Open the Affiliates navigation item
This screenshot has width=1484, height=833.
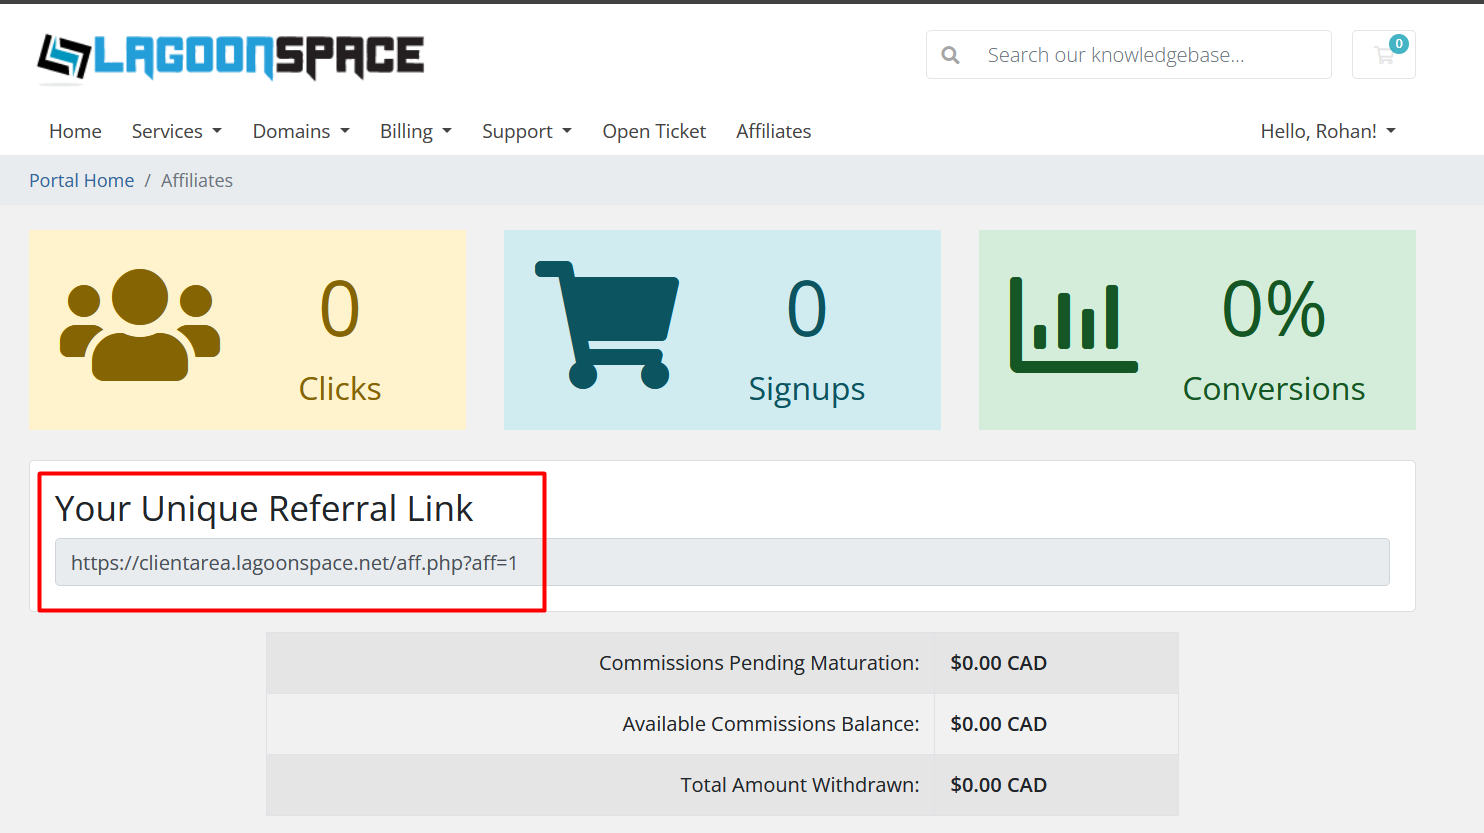point(773,131)
